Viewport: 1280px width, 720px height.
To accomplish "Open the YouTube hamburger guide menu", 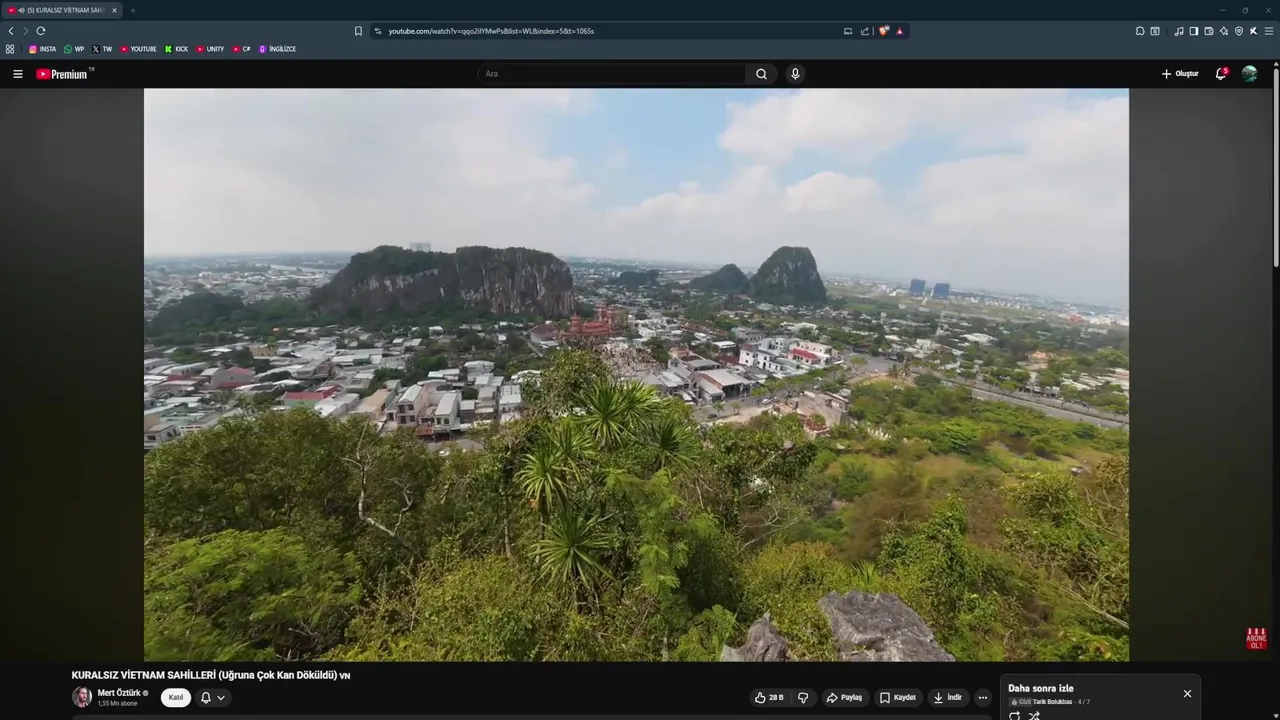I will tap(17, 74).
